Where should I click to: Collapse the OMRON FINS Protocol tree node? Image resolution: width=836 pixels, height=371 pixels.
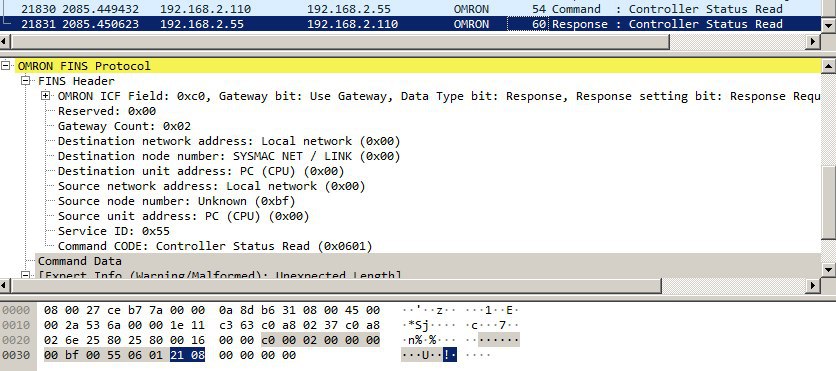(6, 66)
